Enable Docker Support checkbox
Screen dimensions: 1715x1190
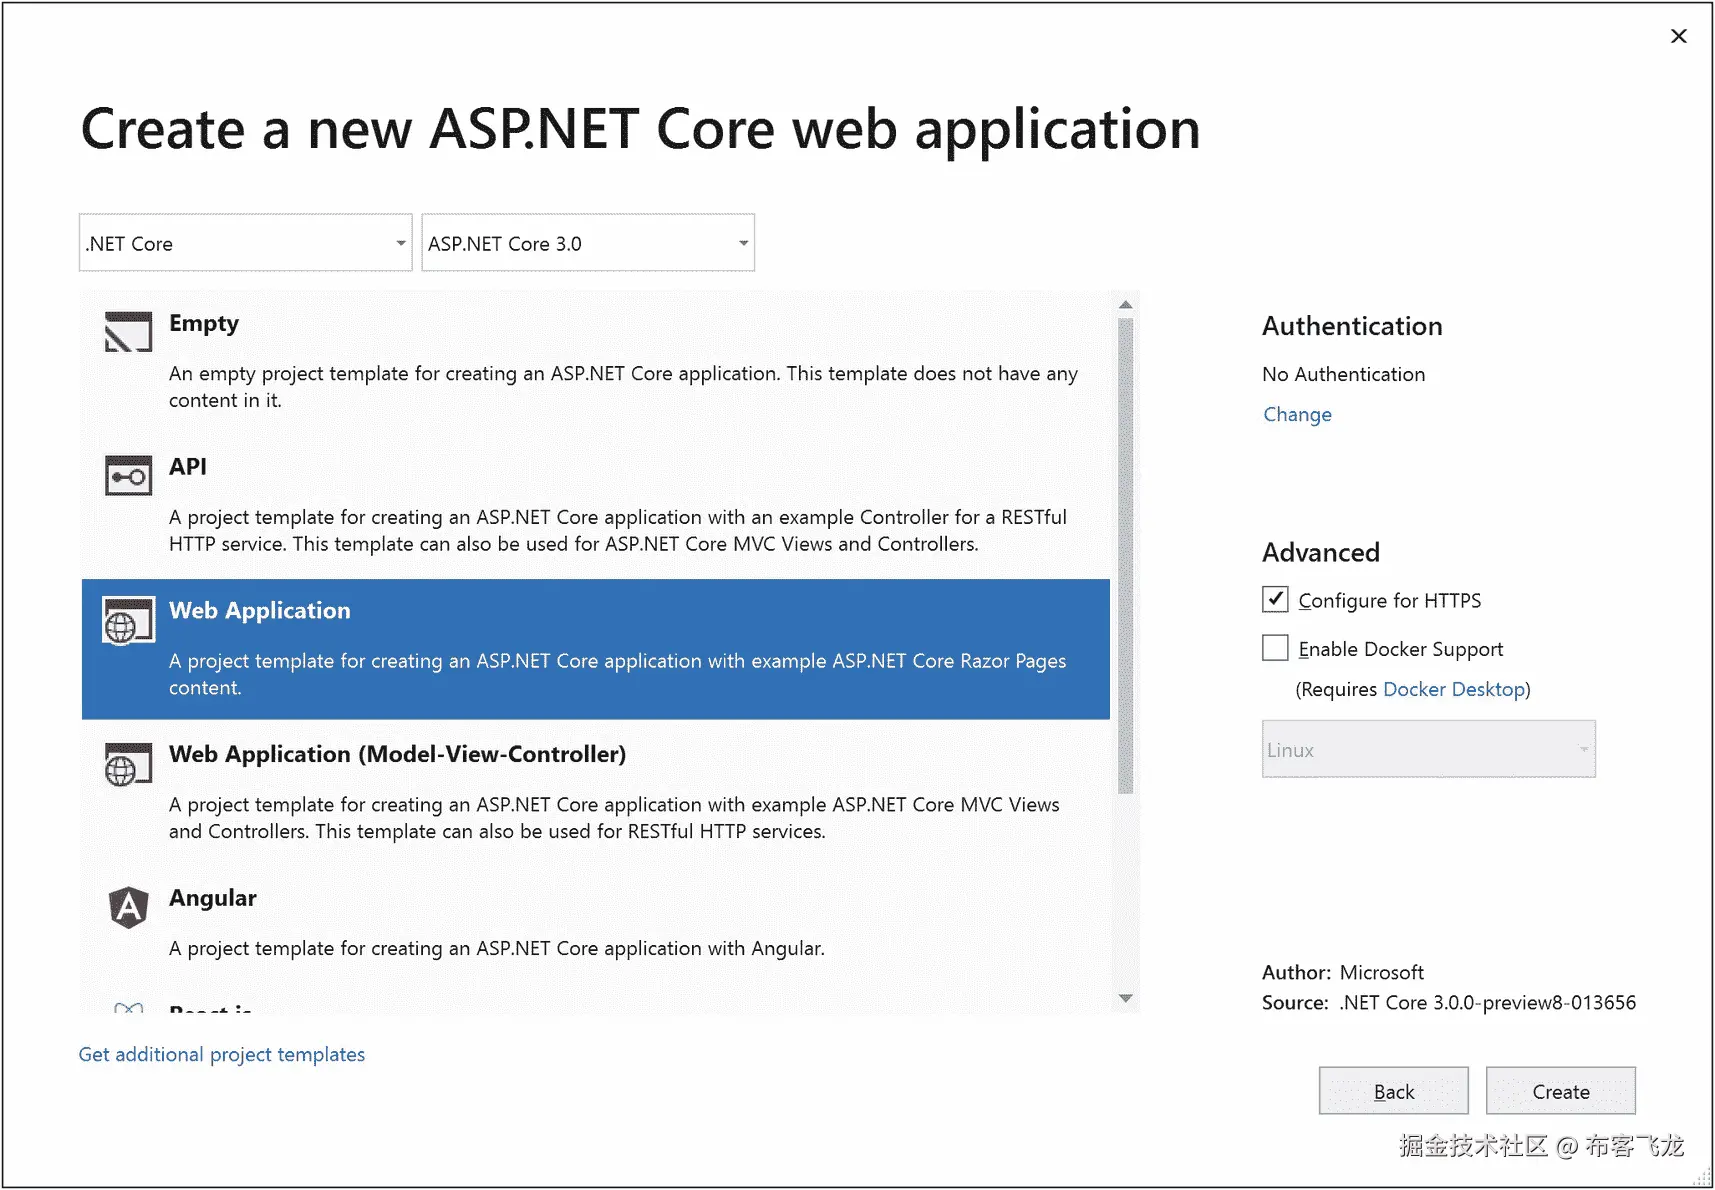point(1275,648)
